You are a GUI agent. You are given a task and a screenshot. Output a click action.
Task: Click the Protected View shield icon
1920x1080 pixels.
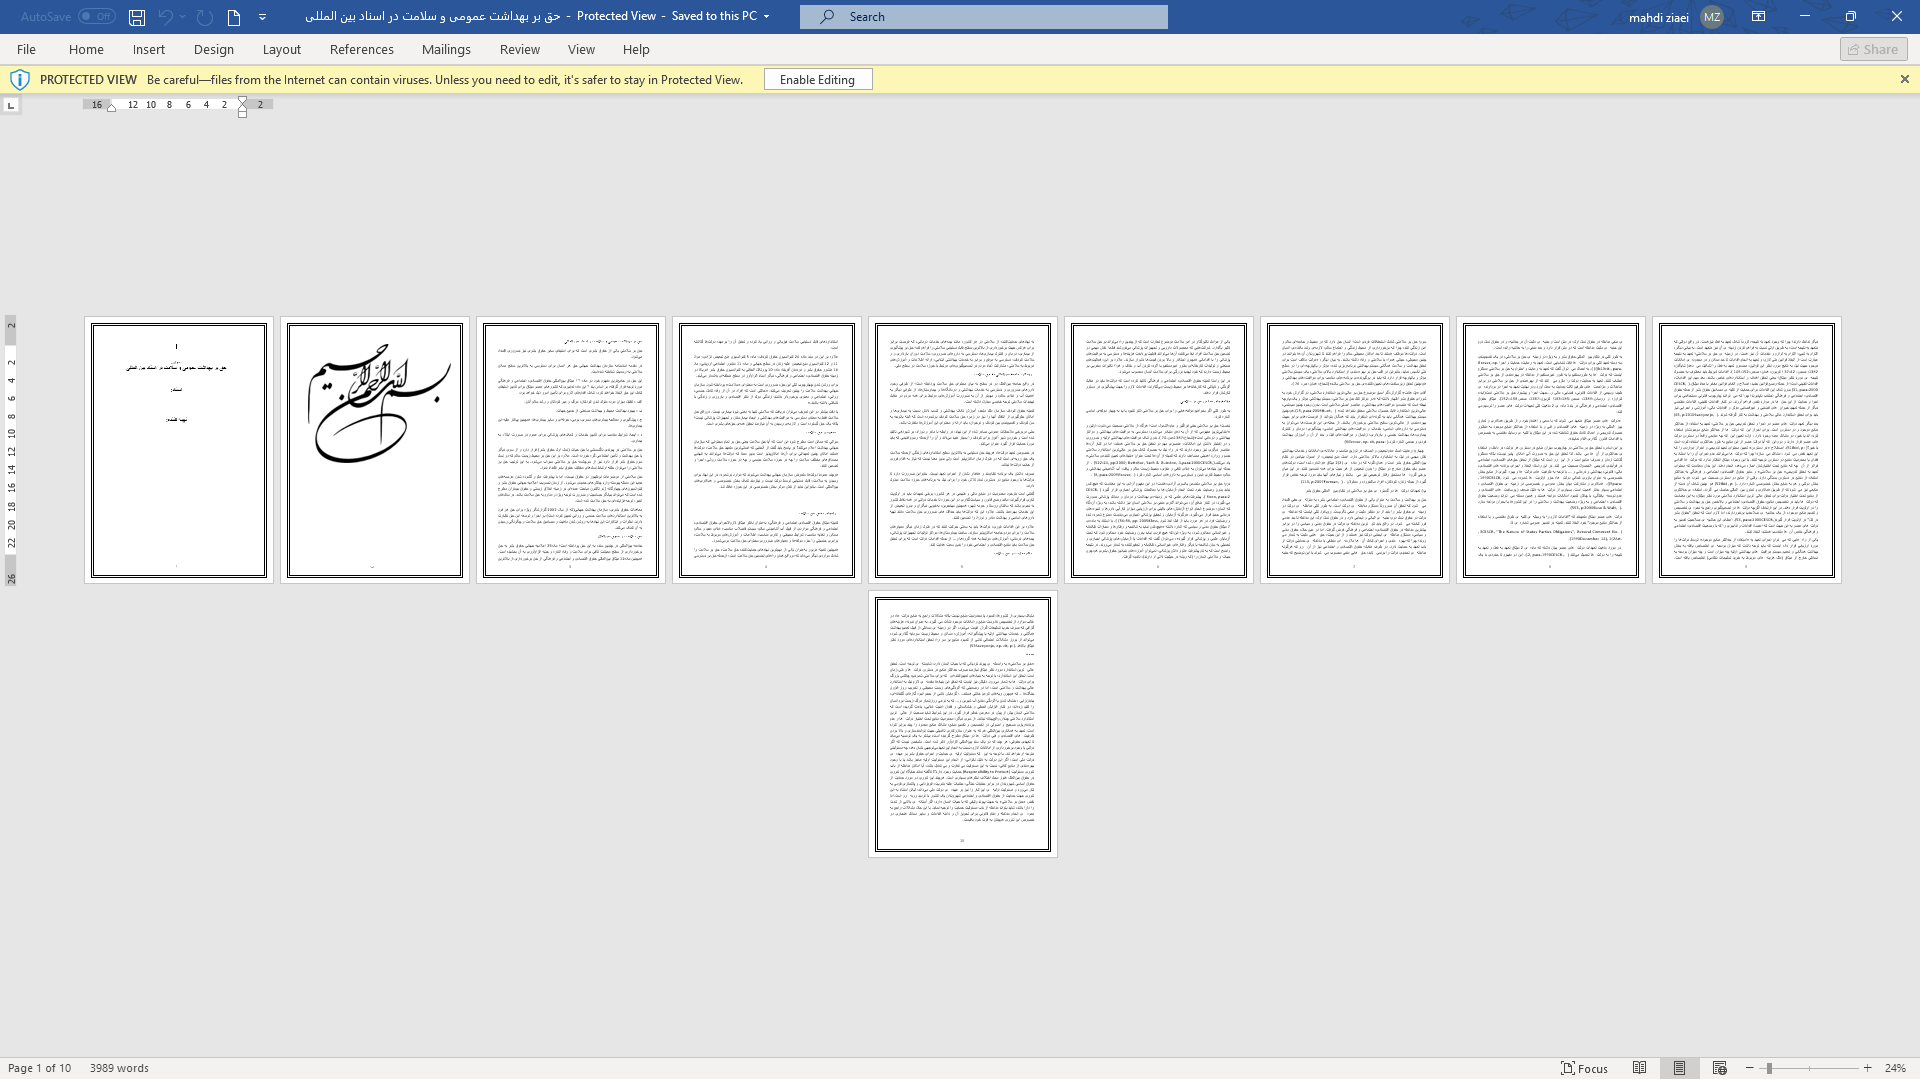[x=19, y=79]
